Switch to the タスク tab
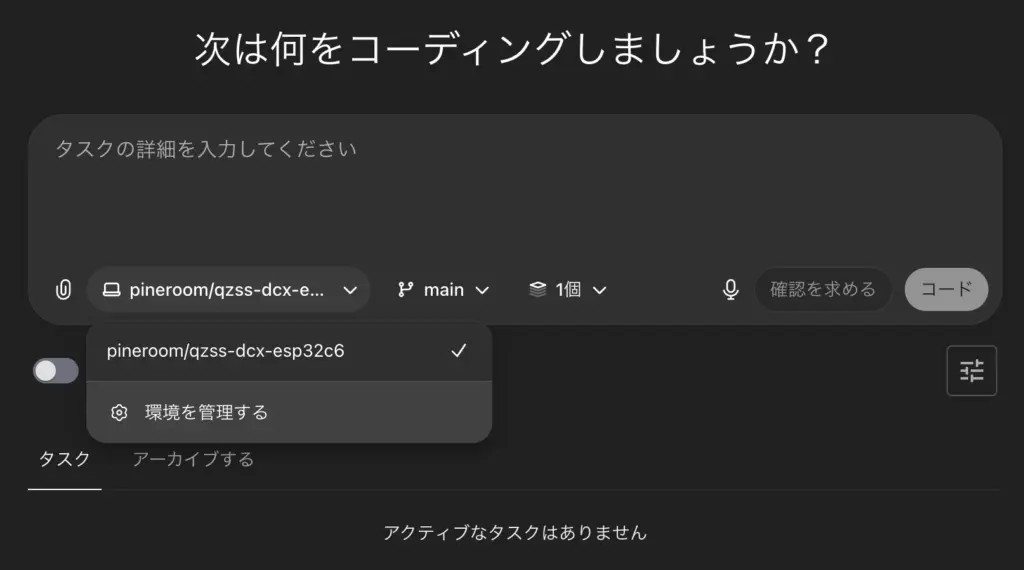Viewport: 1024px width, 570px height. (x=64, y=459)
